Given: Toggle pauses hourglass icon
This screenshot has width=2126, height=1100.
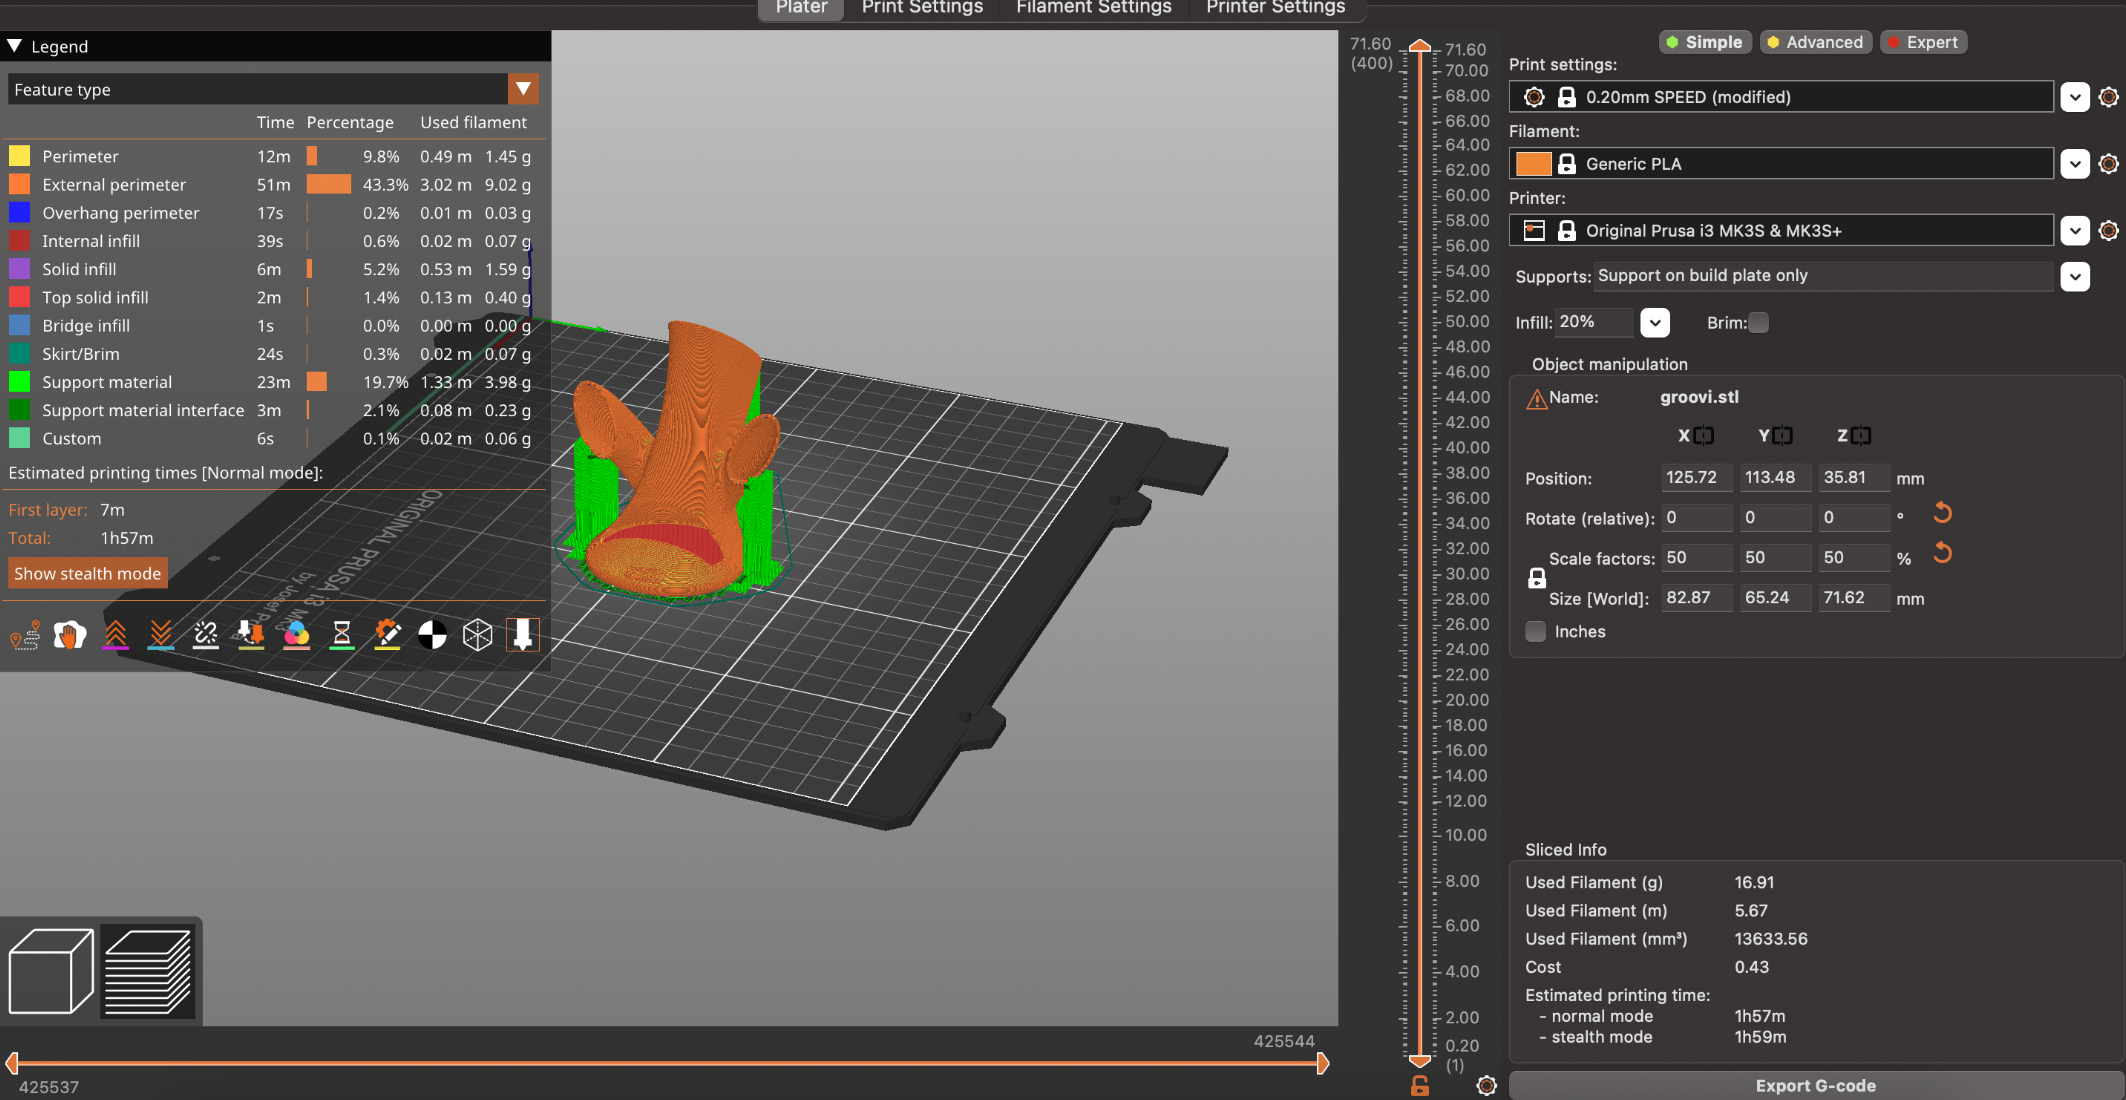Looking at the screenshot, I should (x=342, y=635).
